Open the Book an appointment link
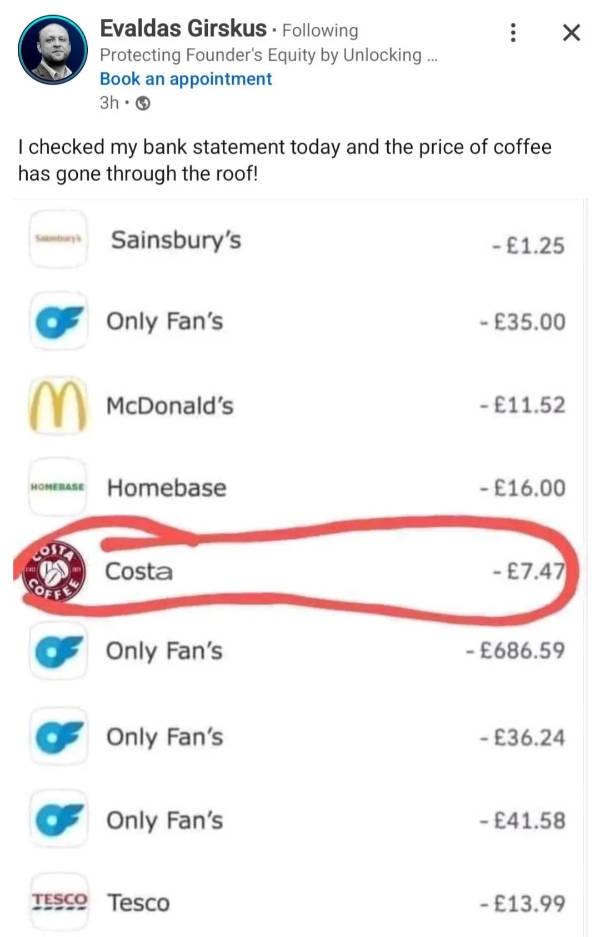 (186, 79)
